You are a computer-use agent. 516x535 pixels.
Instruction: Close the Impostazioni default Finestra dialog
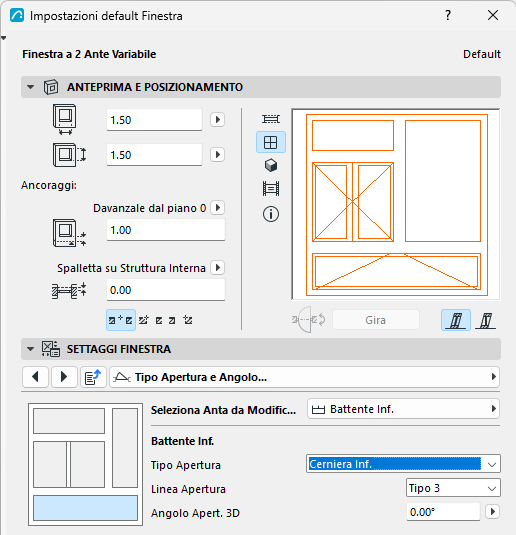[493, 15]
